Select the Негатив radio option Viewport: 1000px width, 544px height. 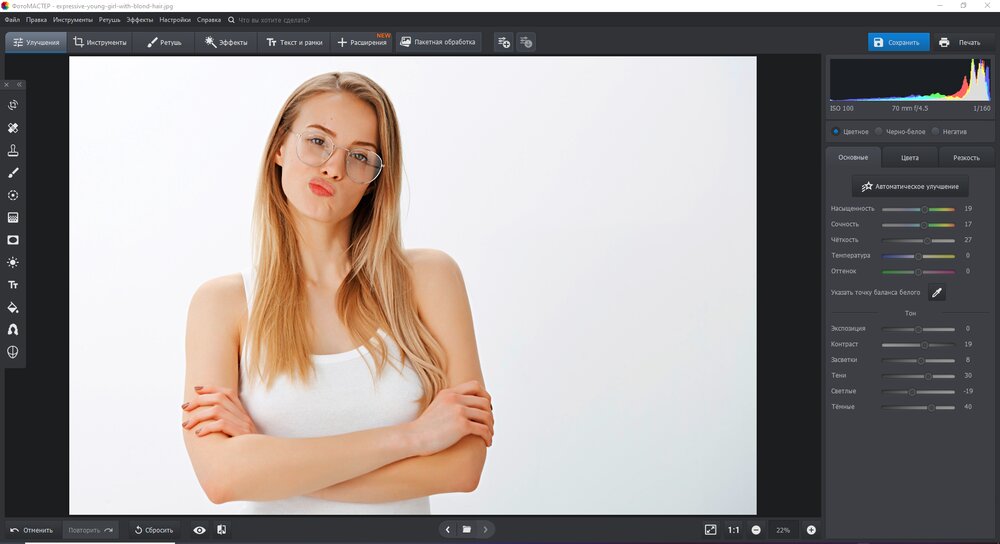935,131
